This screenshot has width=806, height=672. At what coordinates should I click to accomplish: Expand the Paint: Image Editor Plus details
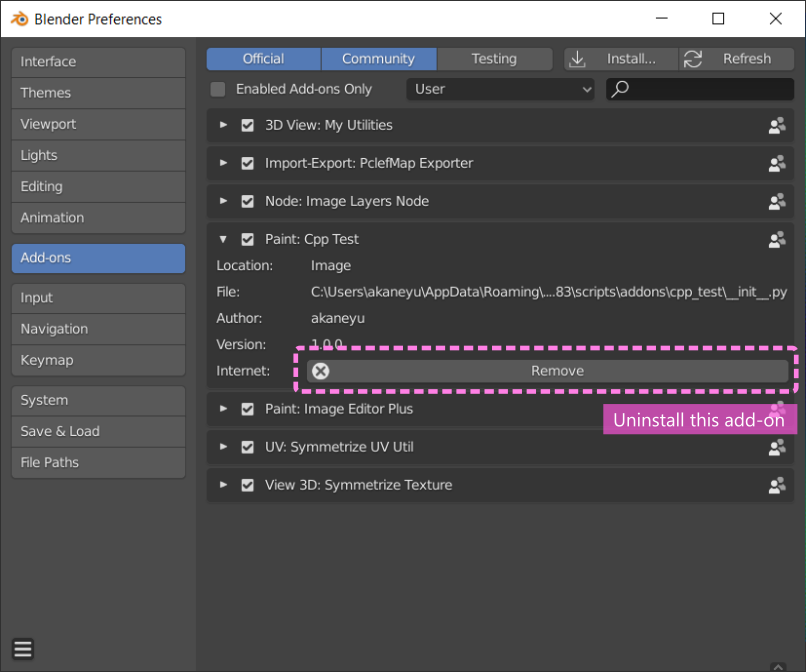click(223, 409)
